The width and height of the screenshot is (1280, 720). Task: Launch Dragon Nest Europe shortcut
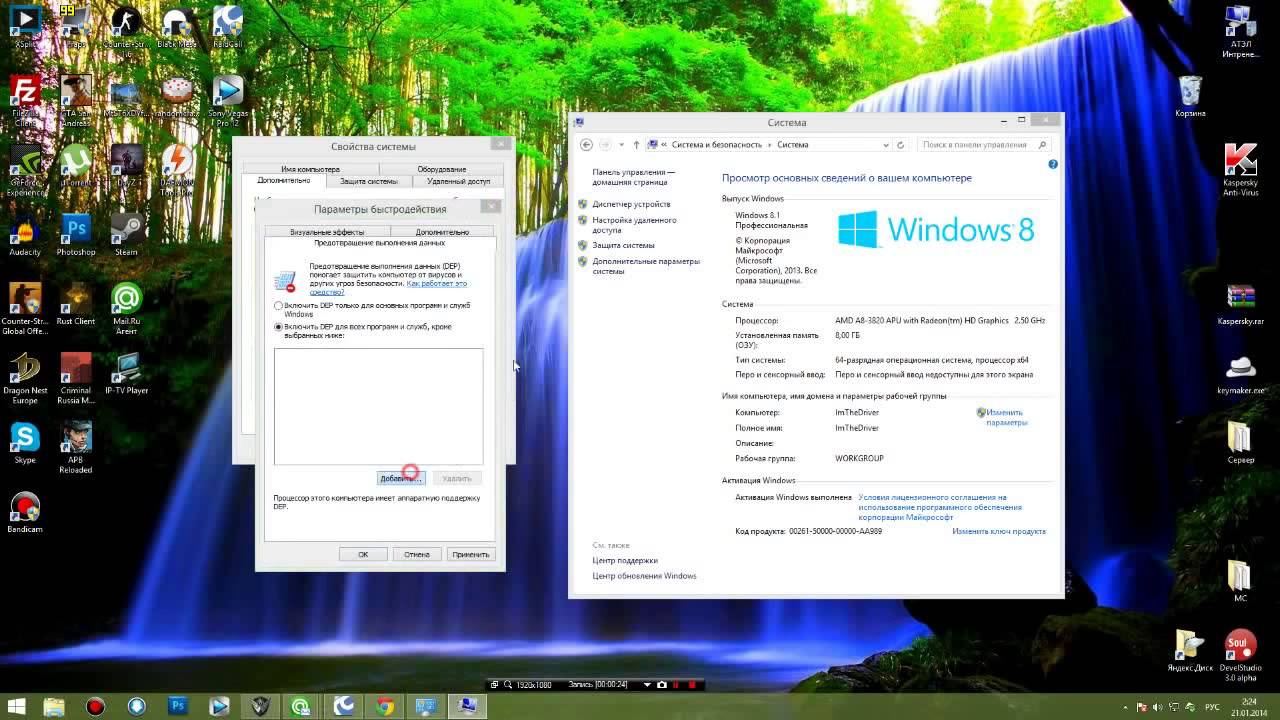[x=25, y=377]
